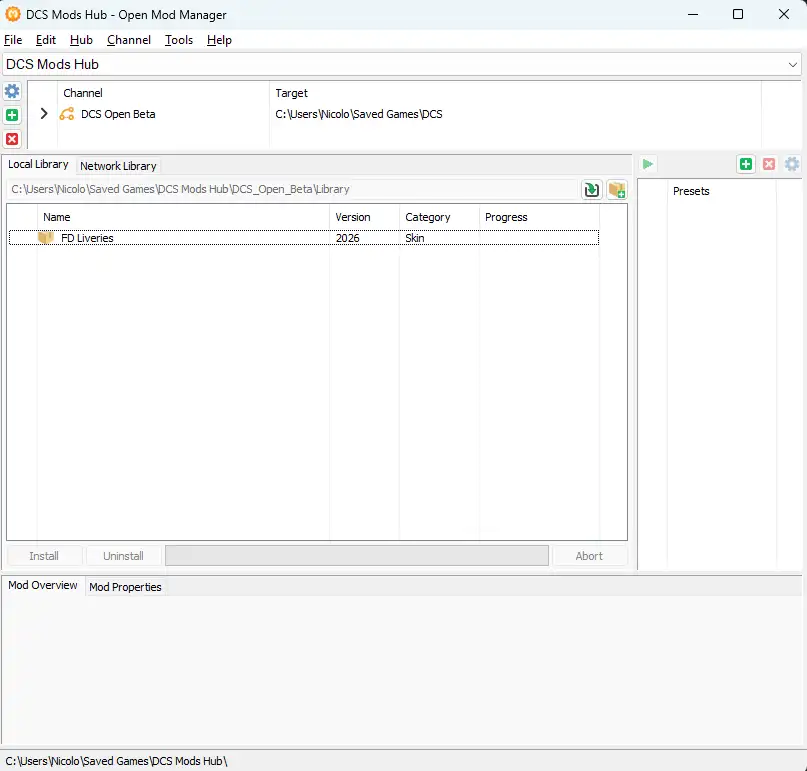The height and width of the screenshot is (771, 807).
Task: Open the Tools menu
Action: point(179,40)
